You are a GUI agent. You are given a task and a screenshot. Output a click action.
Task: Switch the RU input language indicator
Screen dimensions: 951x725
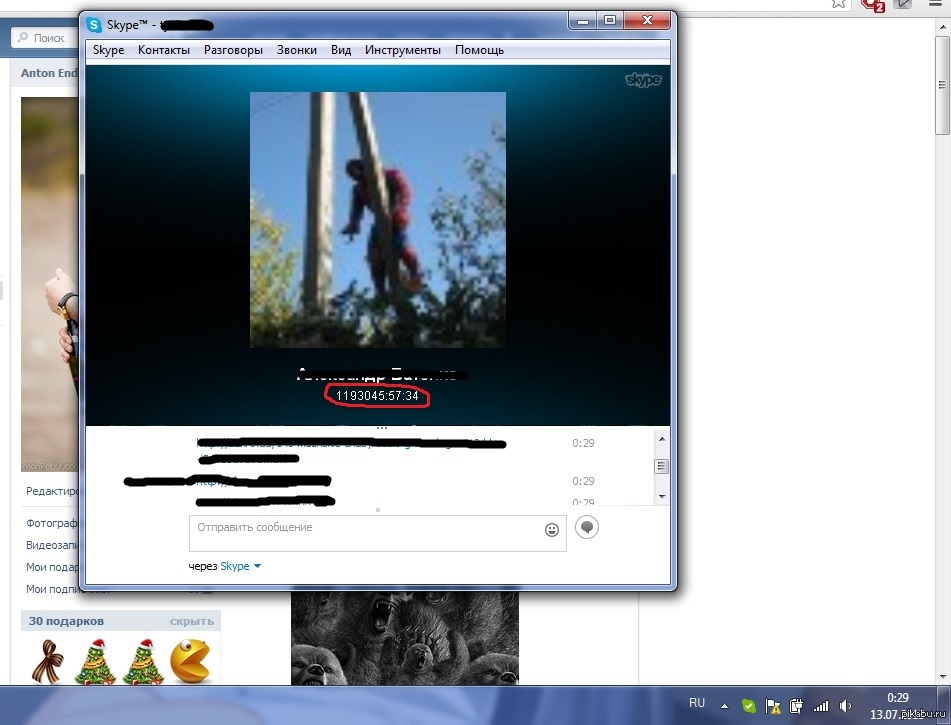click(x=697, y=703)
